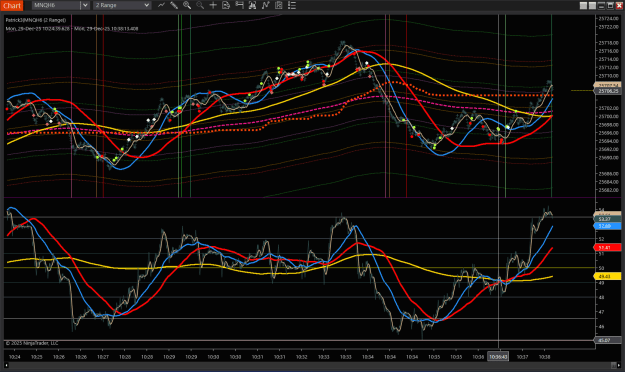The height and width of the screenshot is (372, 625).
Task: Click the 10:36:43 time marker
Action: [498, 357]
